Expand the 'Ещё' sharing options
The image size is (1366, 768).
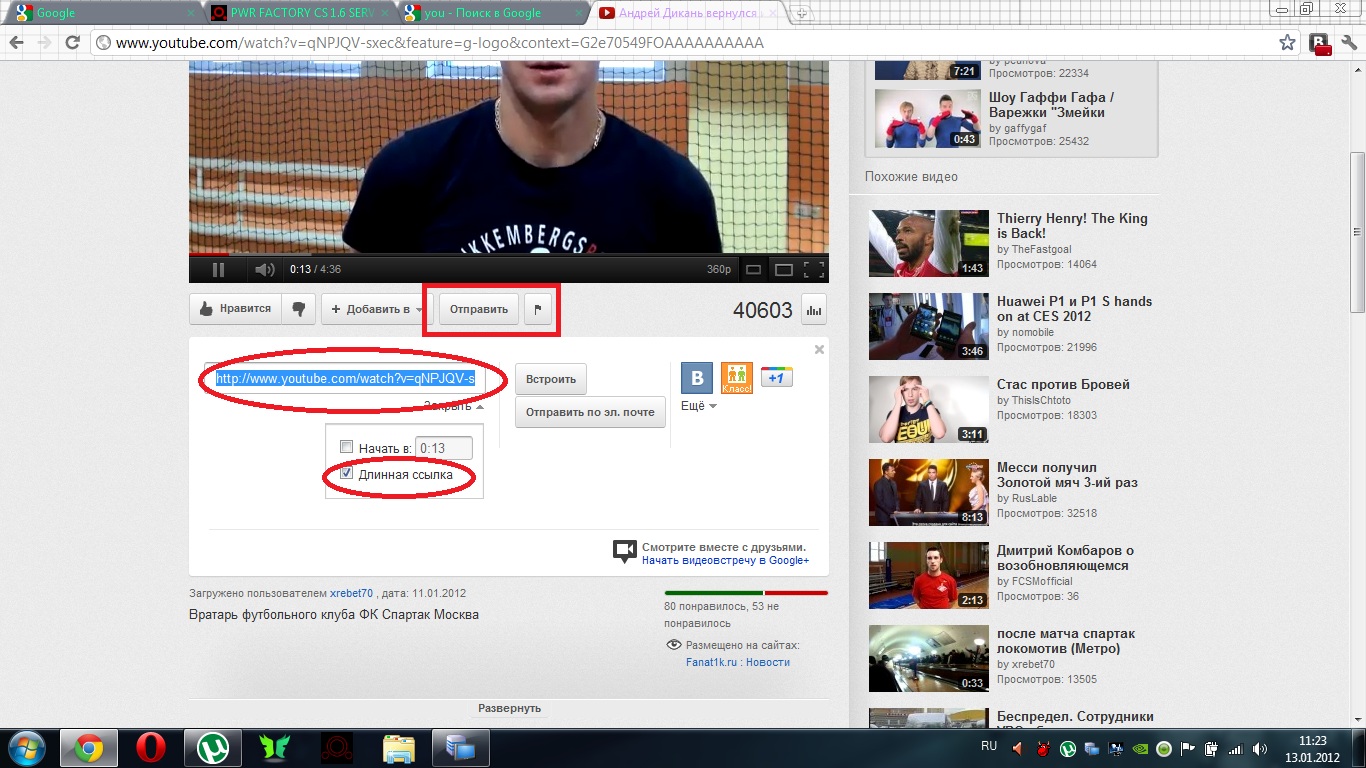(699, 406)
